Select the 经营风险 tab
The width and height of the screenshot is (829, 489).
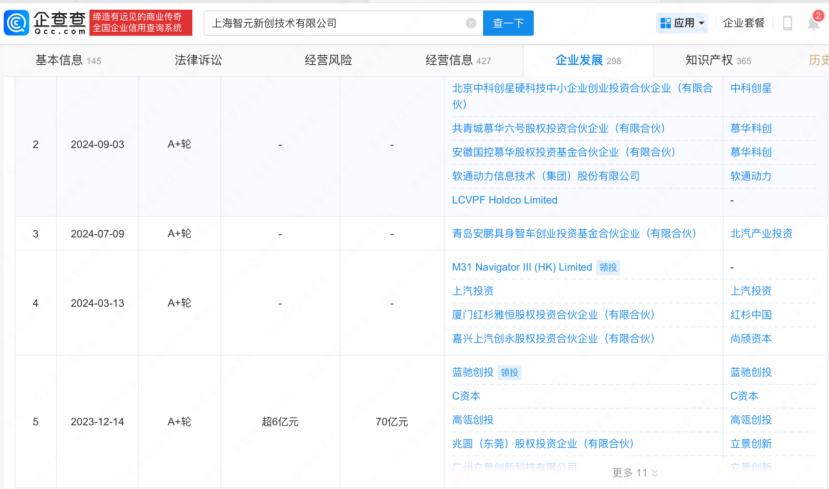coord(328,60)
